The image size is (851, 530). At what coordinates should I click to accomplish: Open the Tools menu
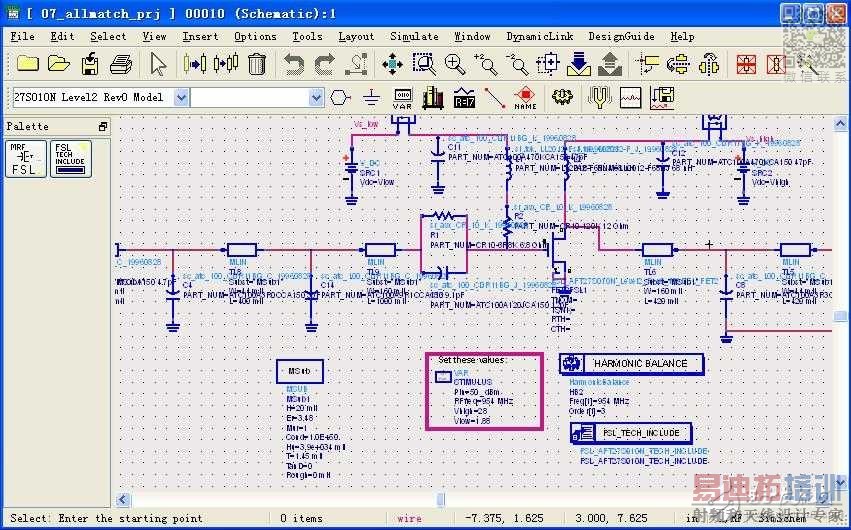pyautogui.click(x=307, y=36)
